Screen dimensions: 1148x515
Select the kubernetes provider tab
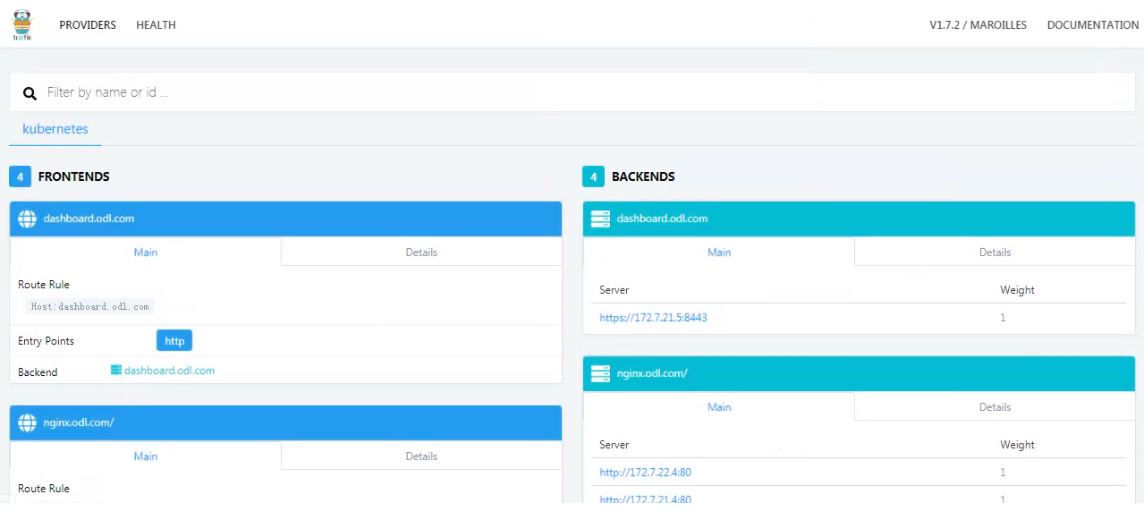click(55, 129)
